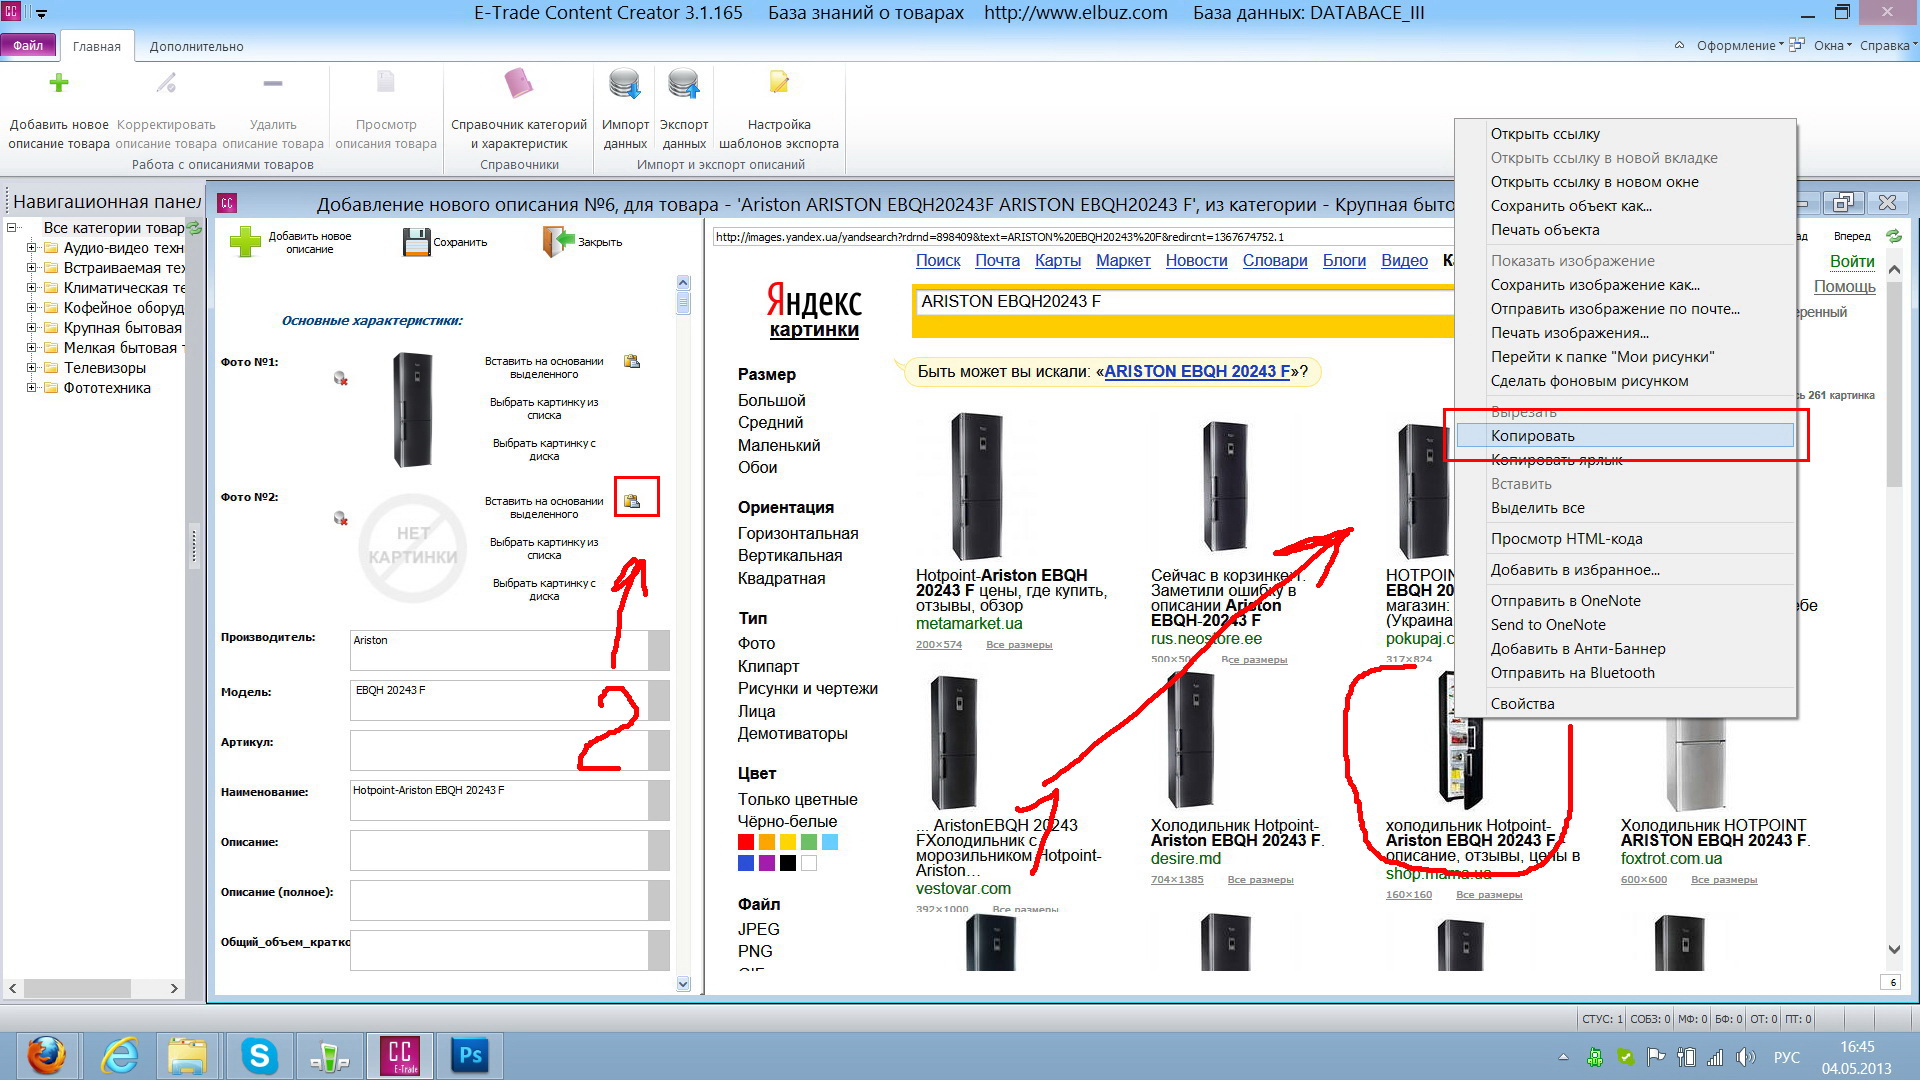Expand the Крупная бытовая tree node
The height and width of the screenshot is (1080, 1920).
pos(31,328)
